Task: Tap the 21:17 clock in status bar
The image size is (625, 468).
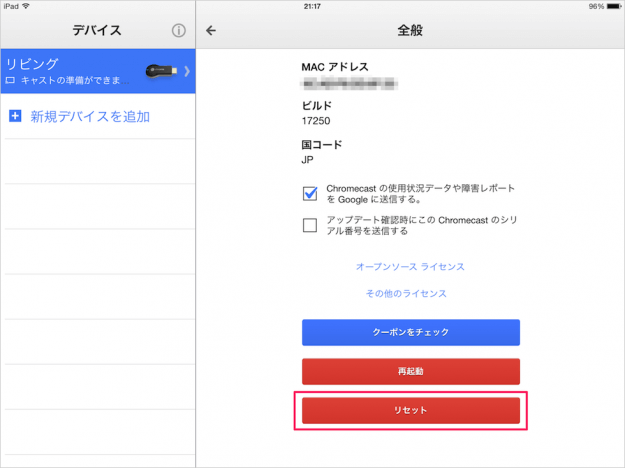Action: click(x=312, y=5)
